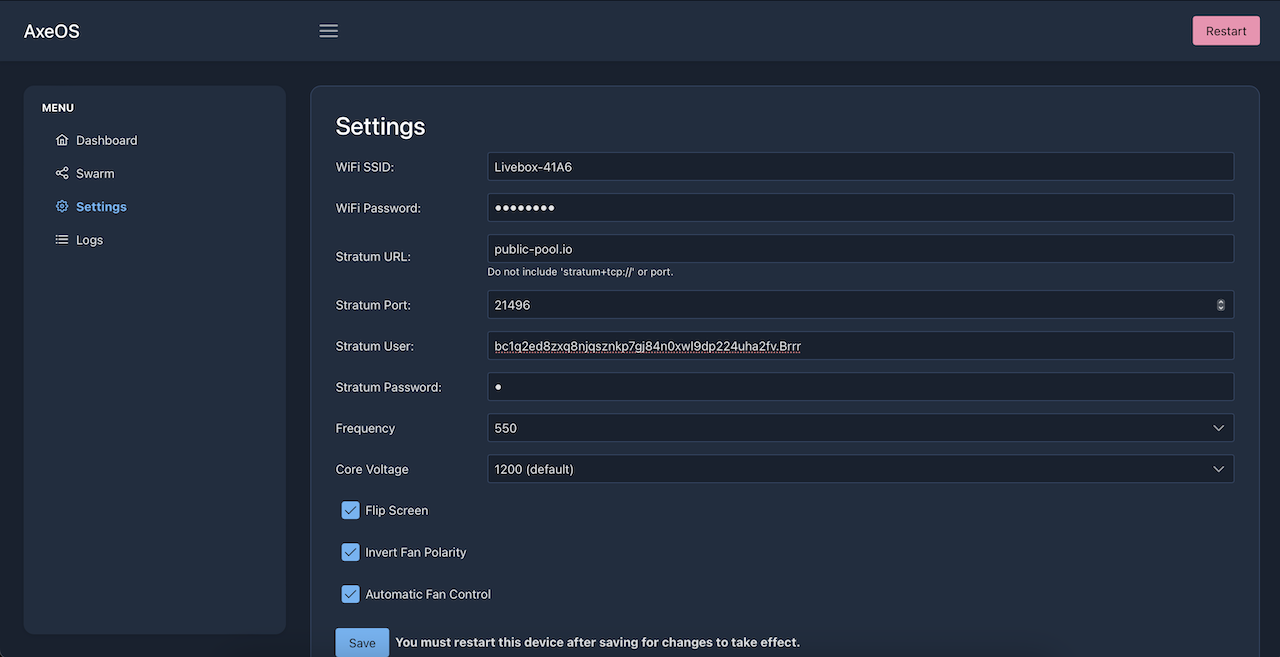This screenshot has width=1280, height=657.
Task: Increment the Stratum Port value
Action: pos(1221,300)
